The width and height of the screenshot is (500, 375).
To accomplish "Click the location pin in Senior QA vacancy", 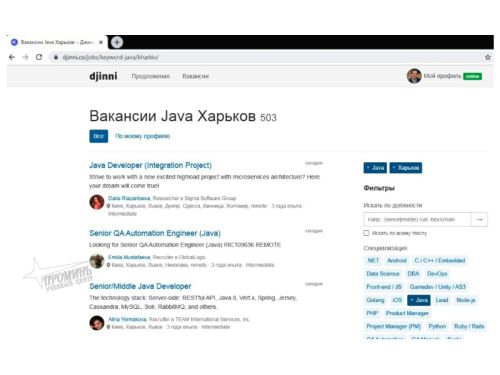I will [108, 265].
